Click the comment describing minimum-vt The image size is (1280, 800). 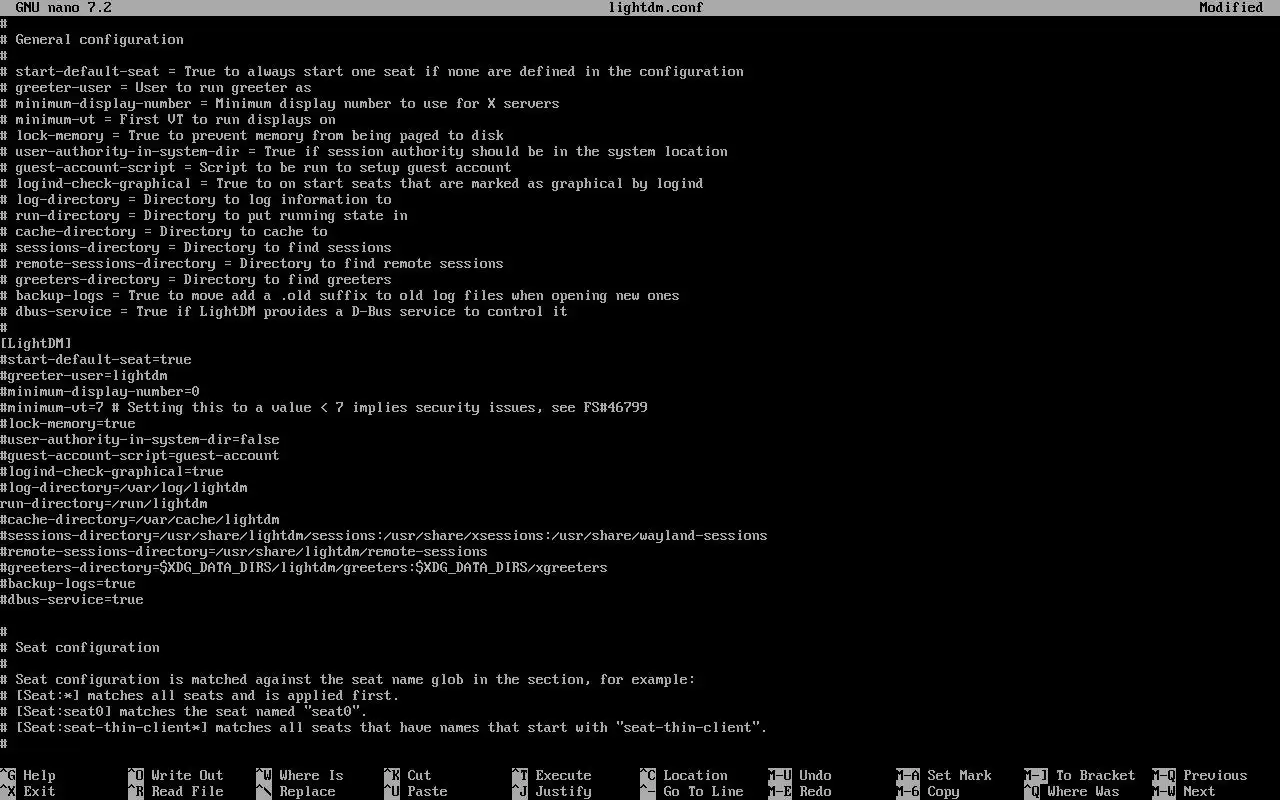(168, 119)
